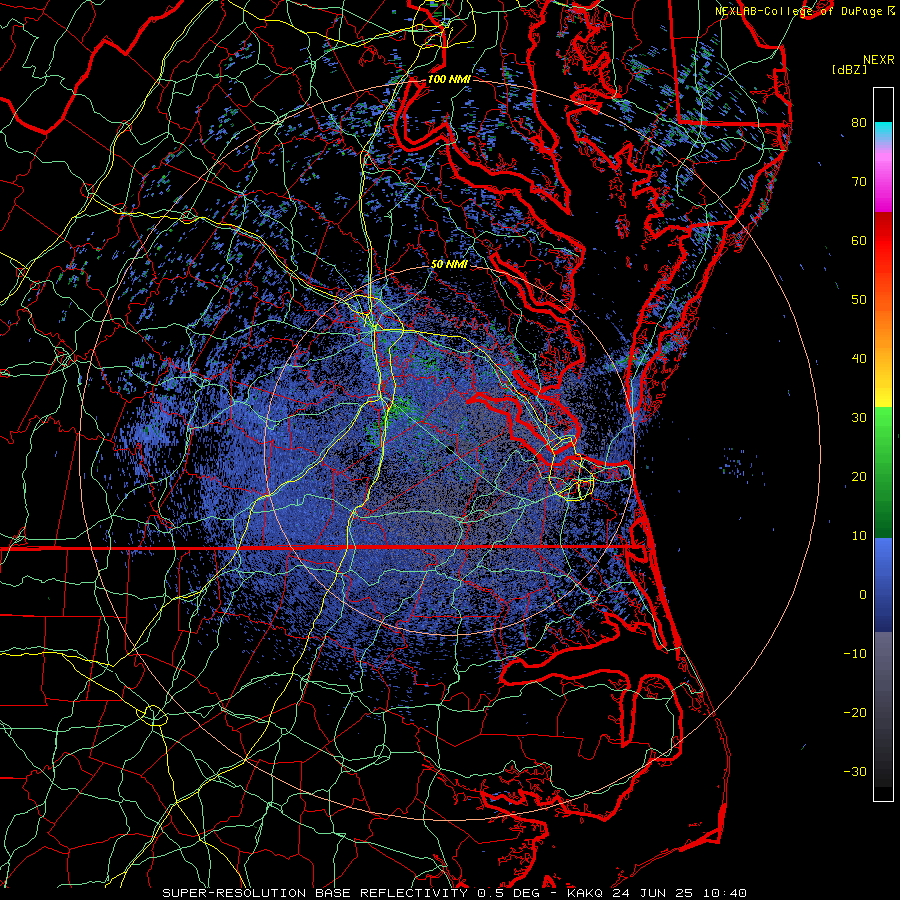This screenshot has height=900, width=900.
Task: Click the "100 NMI" range ring label
Action: 449,79
